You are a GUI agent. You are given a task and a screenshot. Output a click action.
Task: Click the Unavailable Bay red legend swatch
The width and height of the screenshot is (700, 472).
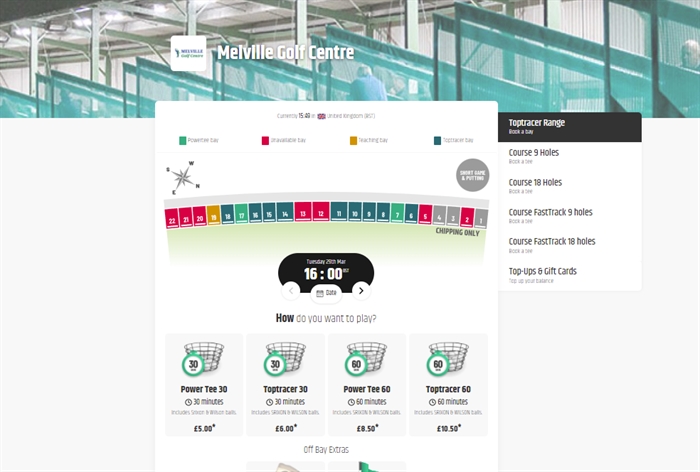coord(265,141)
